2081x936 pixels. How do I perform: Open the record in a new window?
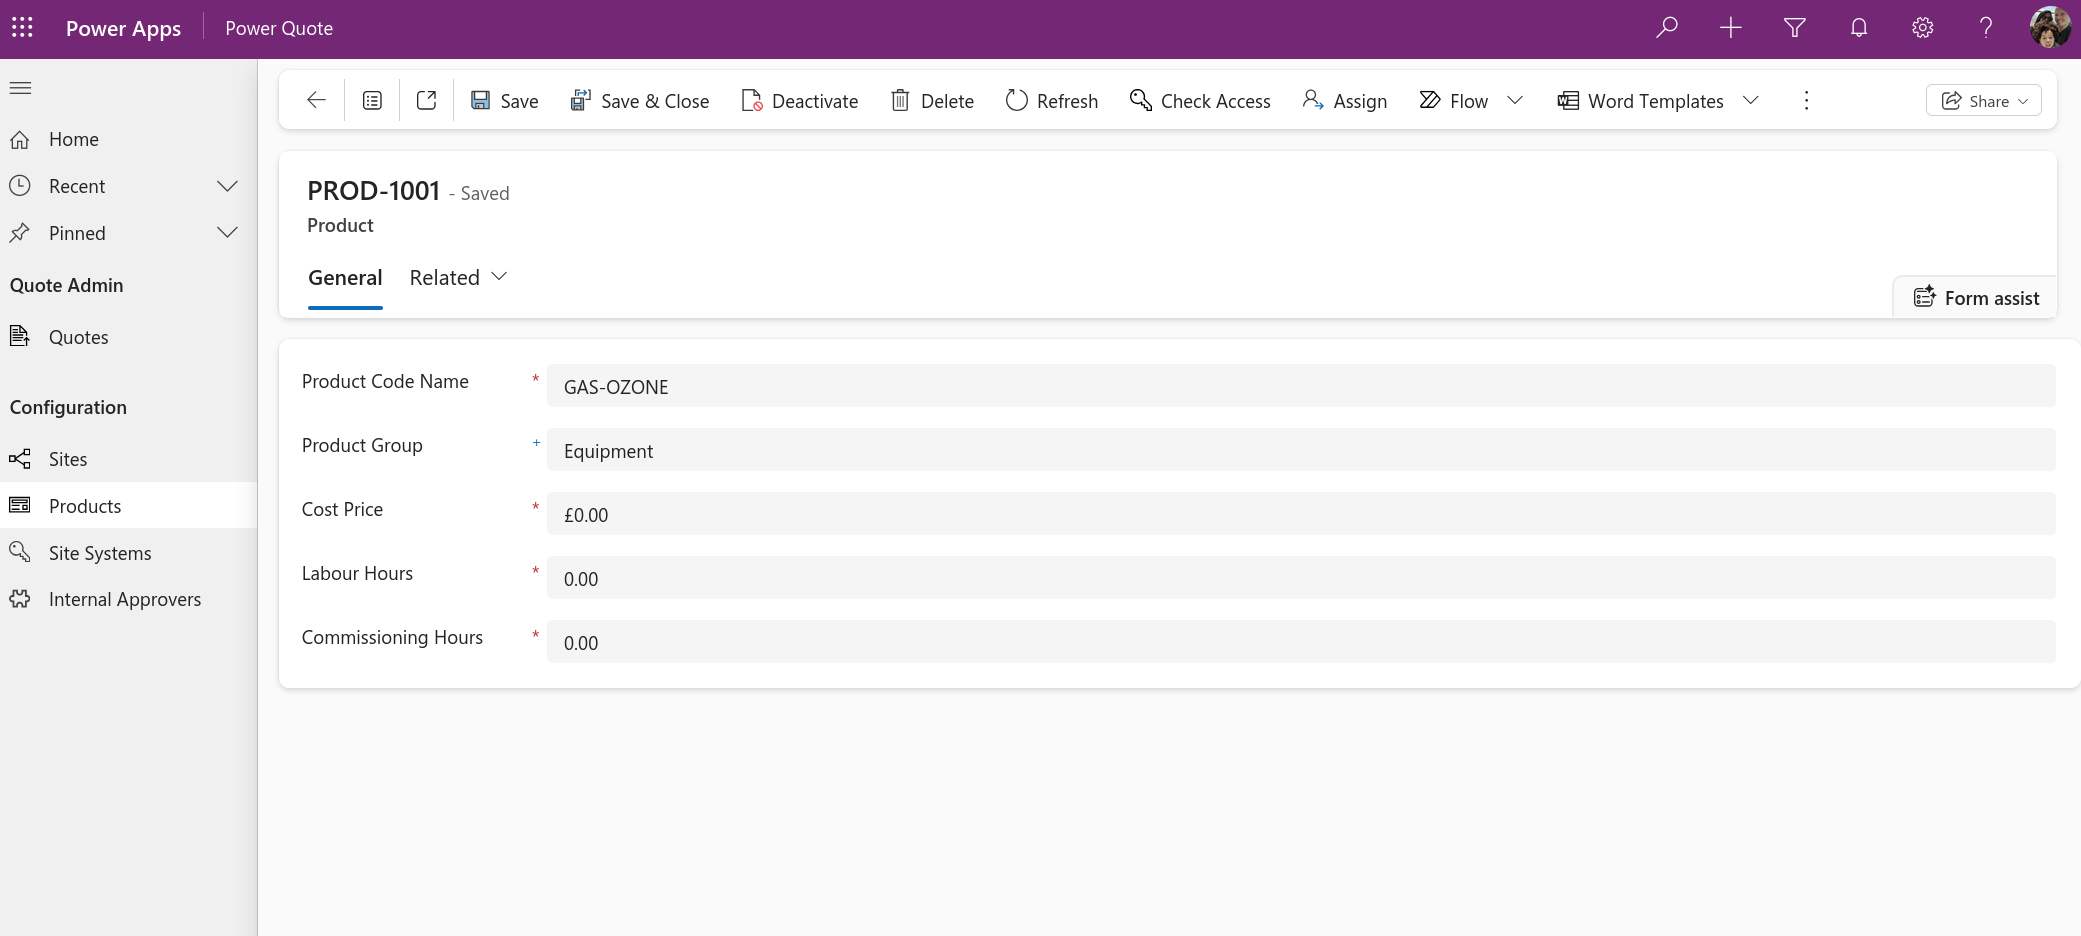[426, 100]
